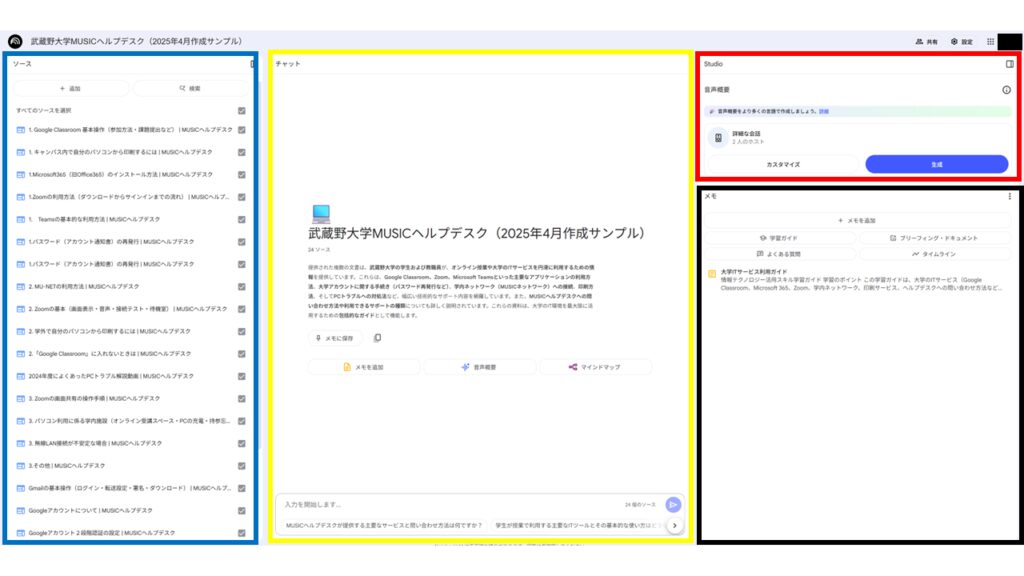Ask the suggested question MUSICヘルプデスクが提供する主要なサービス

pyautogui.click(x=384, y=526)
